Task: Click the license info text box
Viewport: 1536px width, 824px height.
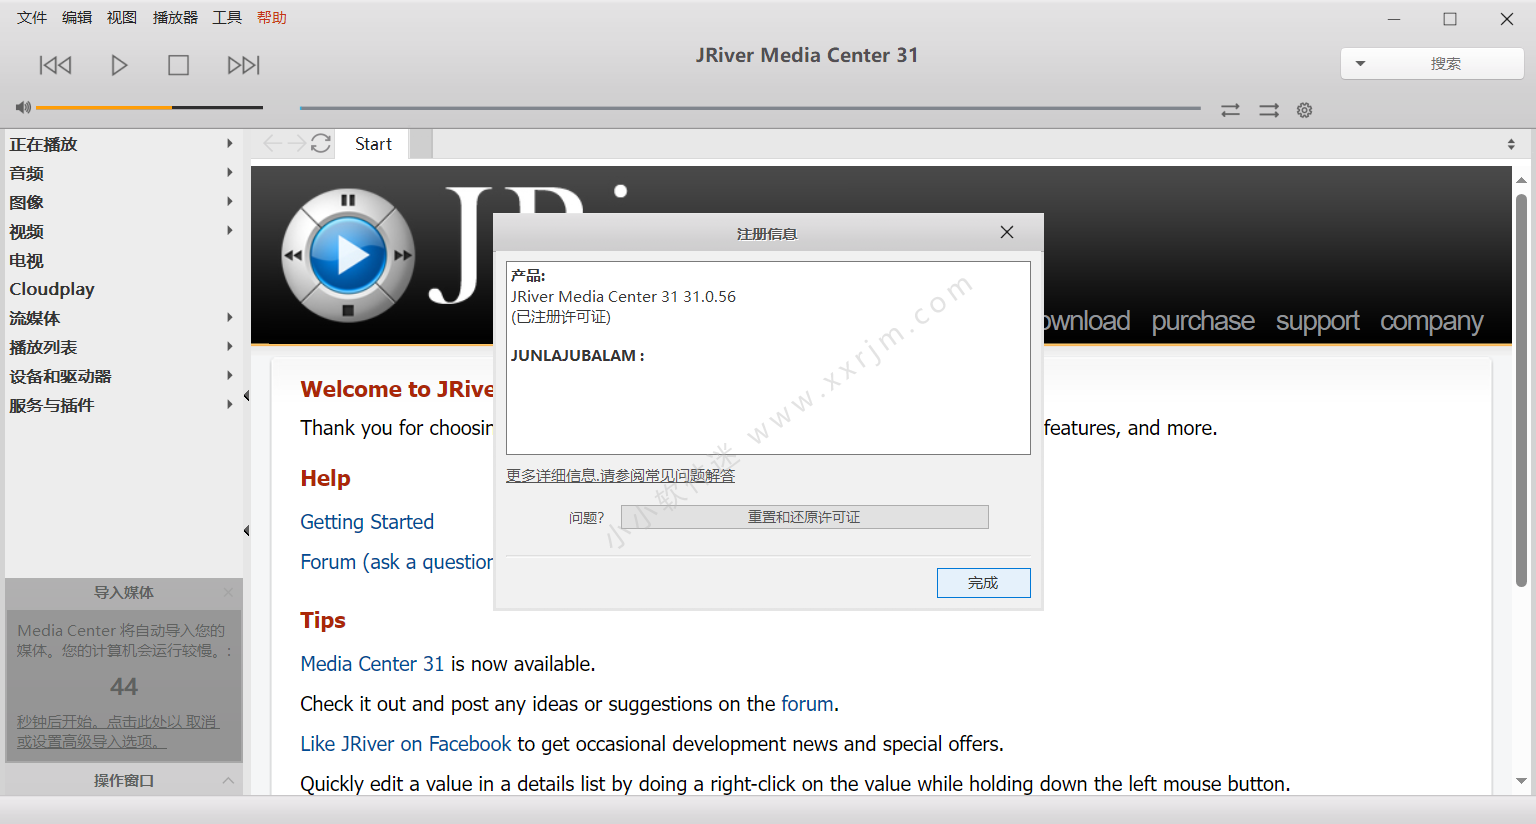Action: coord(768,358)
